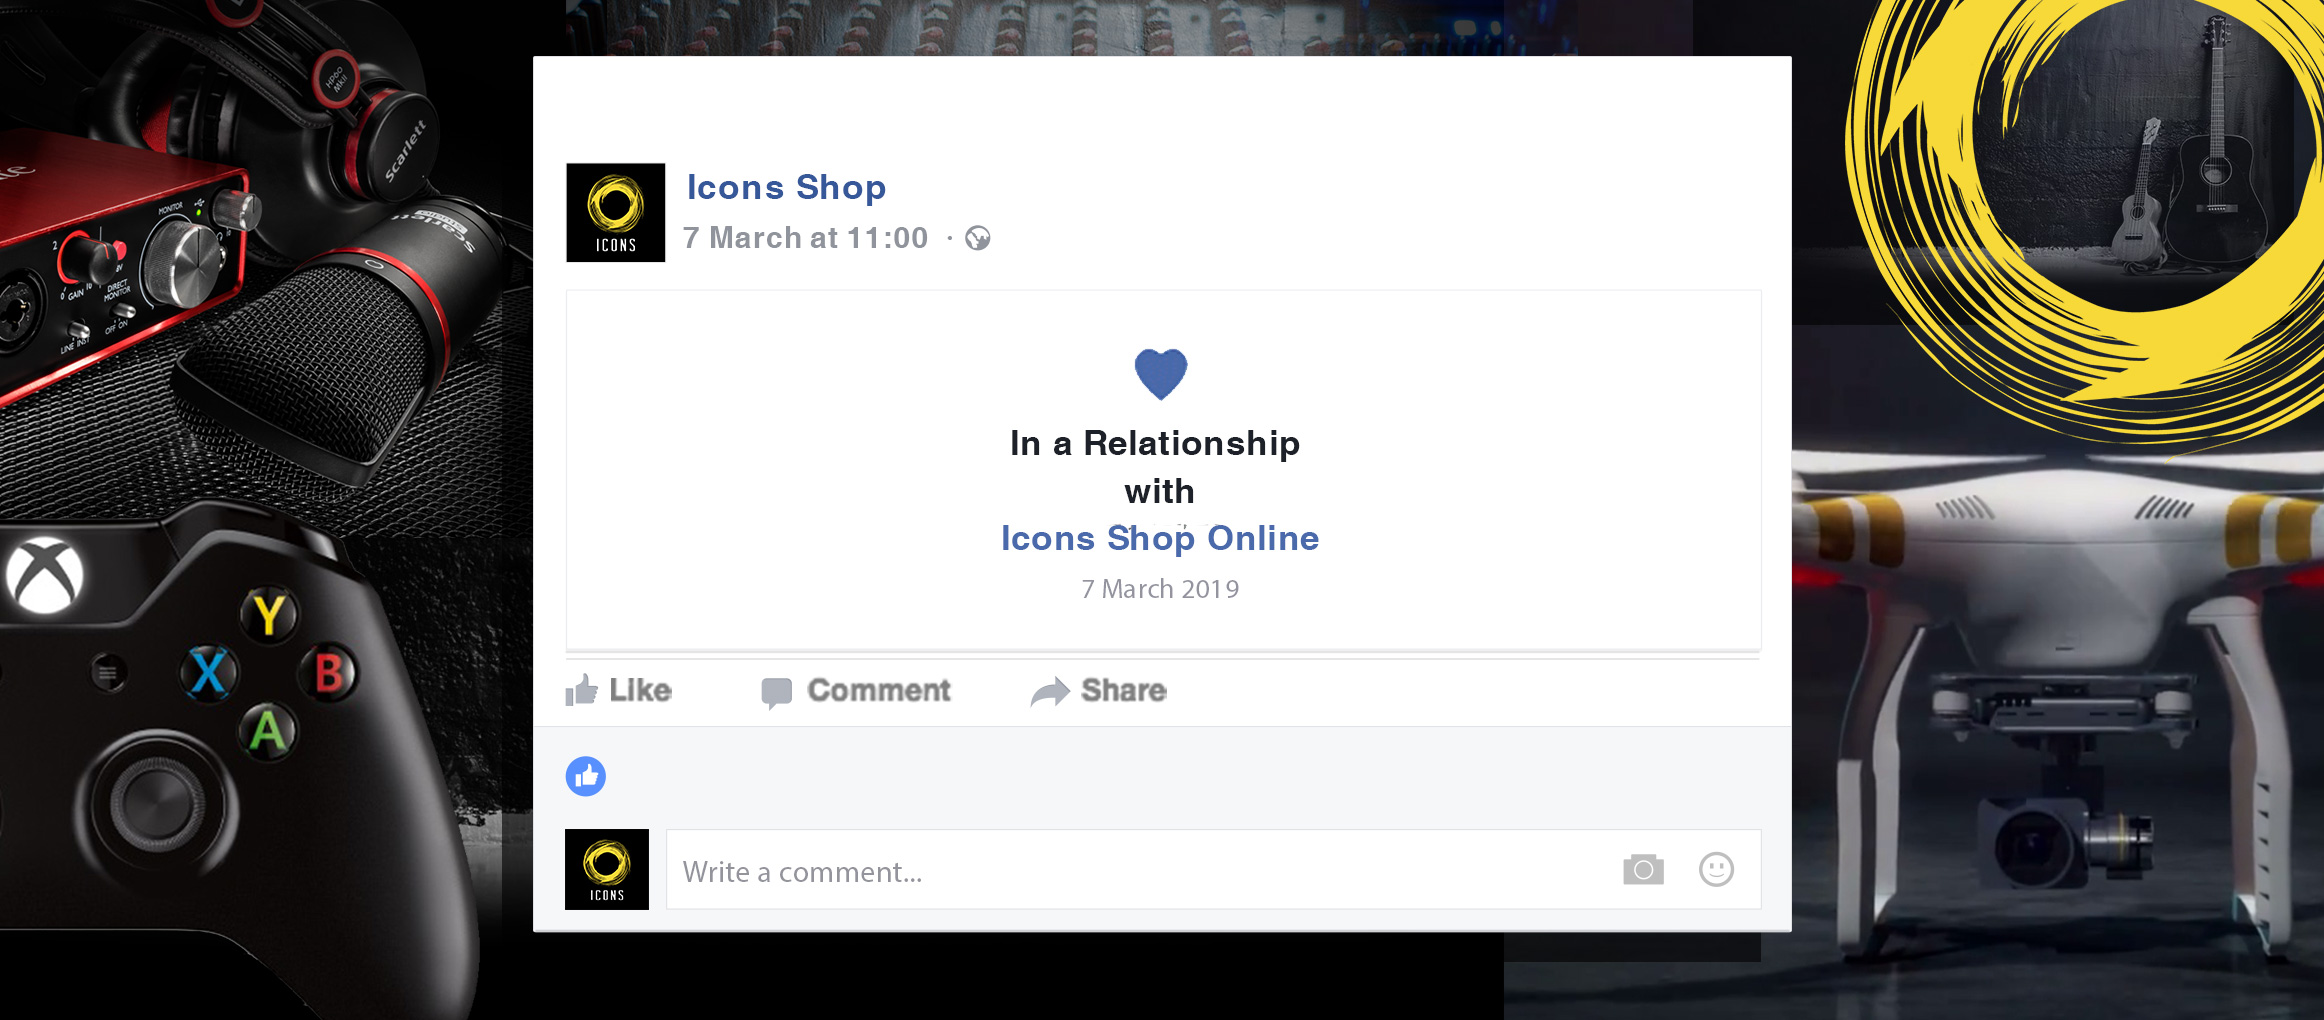The image size is (2324, 1020).
Task: Click the blue heart relationship icon
Action: click(x=1160, y=373)
